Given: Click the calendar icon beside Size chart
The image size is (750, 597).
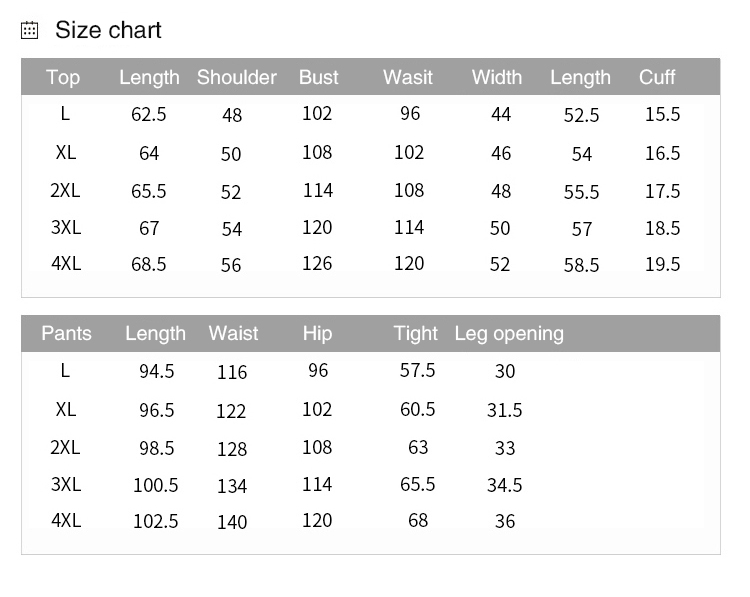Looking at the screenshot, I should click(x=30, y=31).
